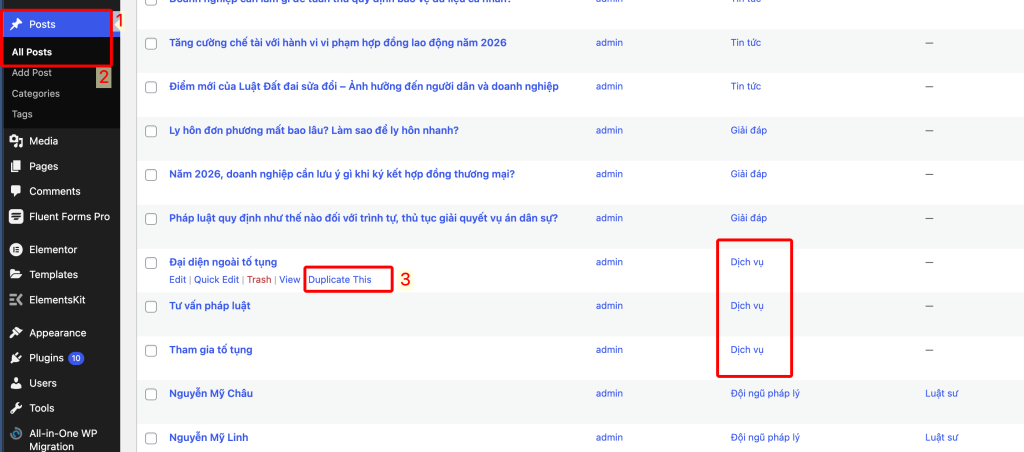Click the Pages icon in sidebar
The width and height of the screenshot is (1024, 452).
16,166
